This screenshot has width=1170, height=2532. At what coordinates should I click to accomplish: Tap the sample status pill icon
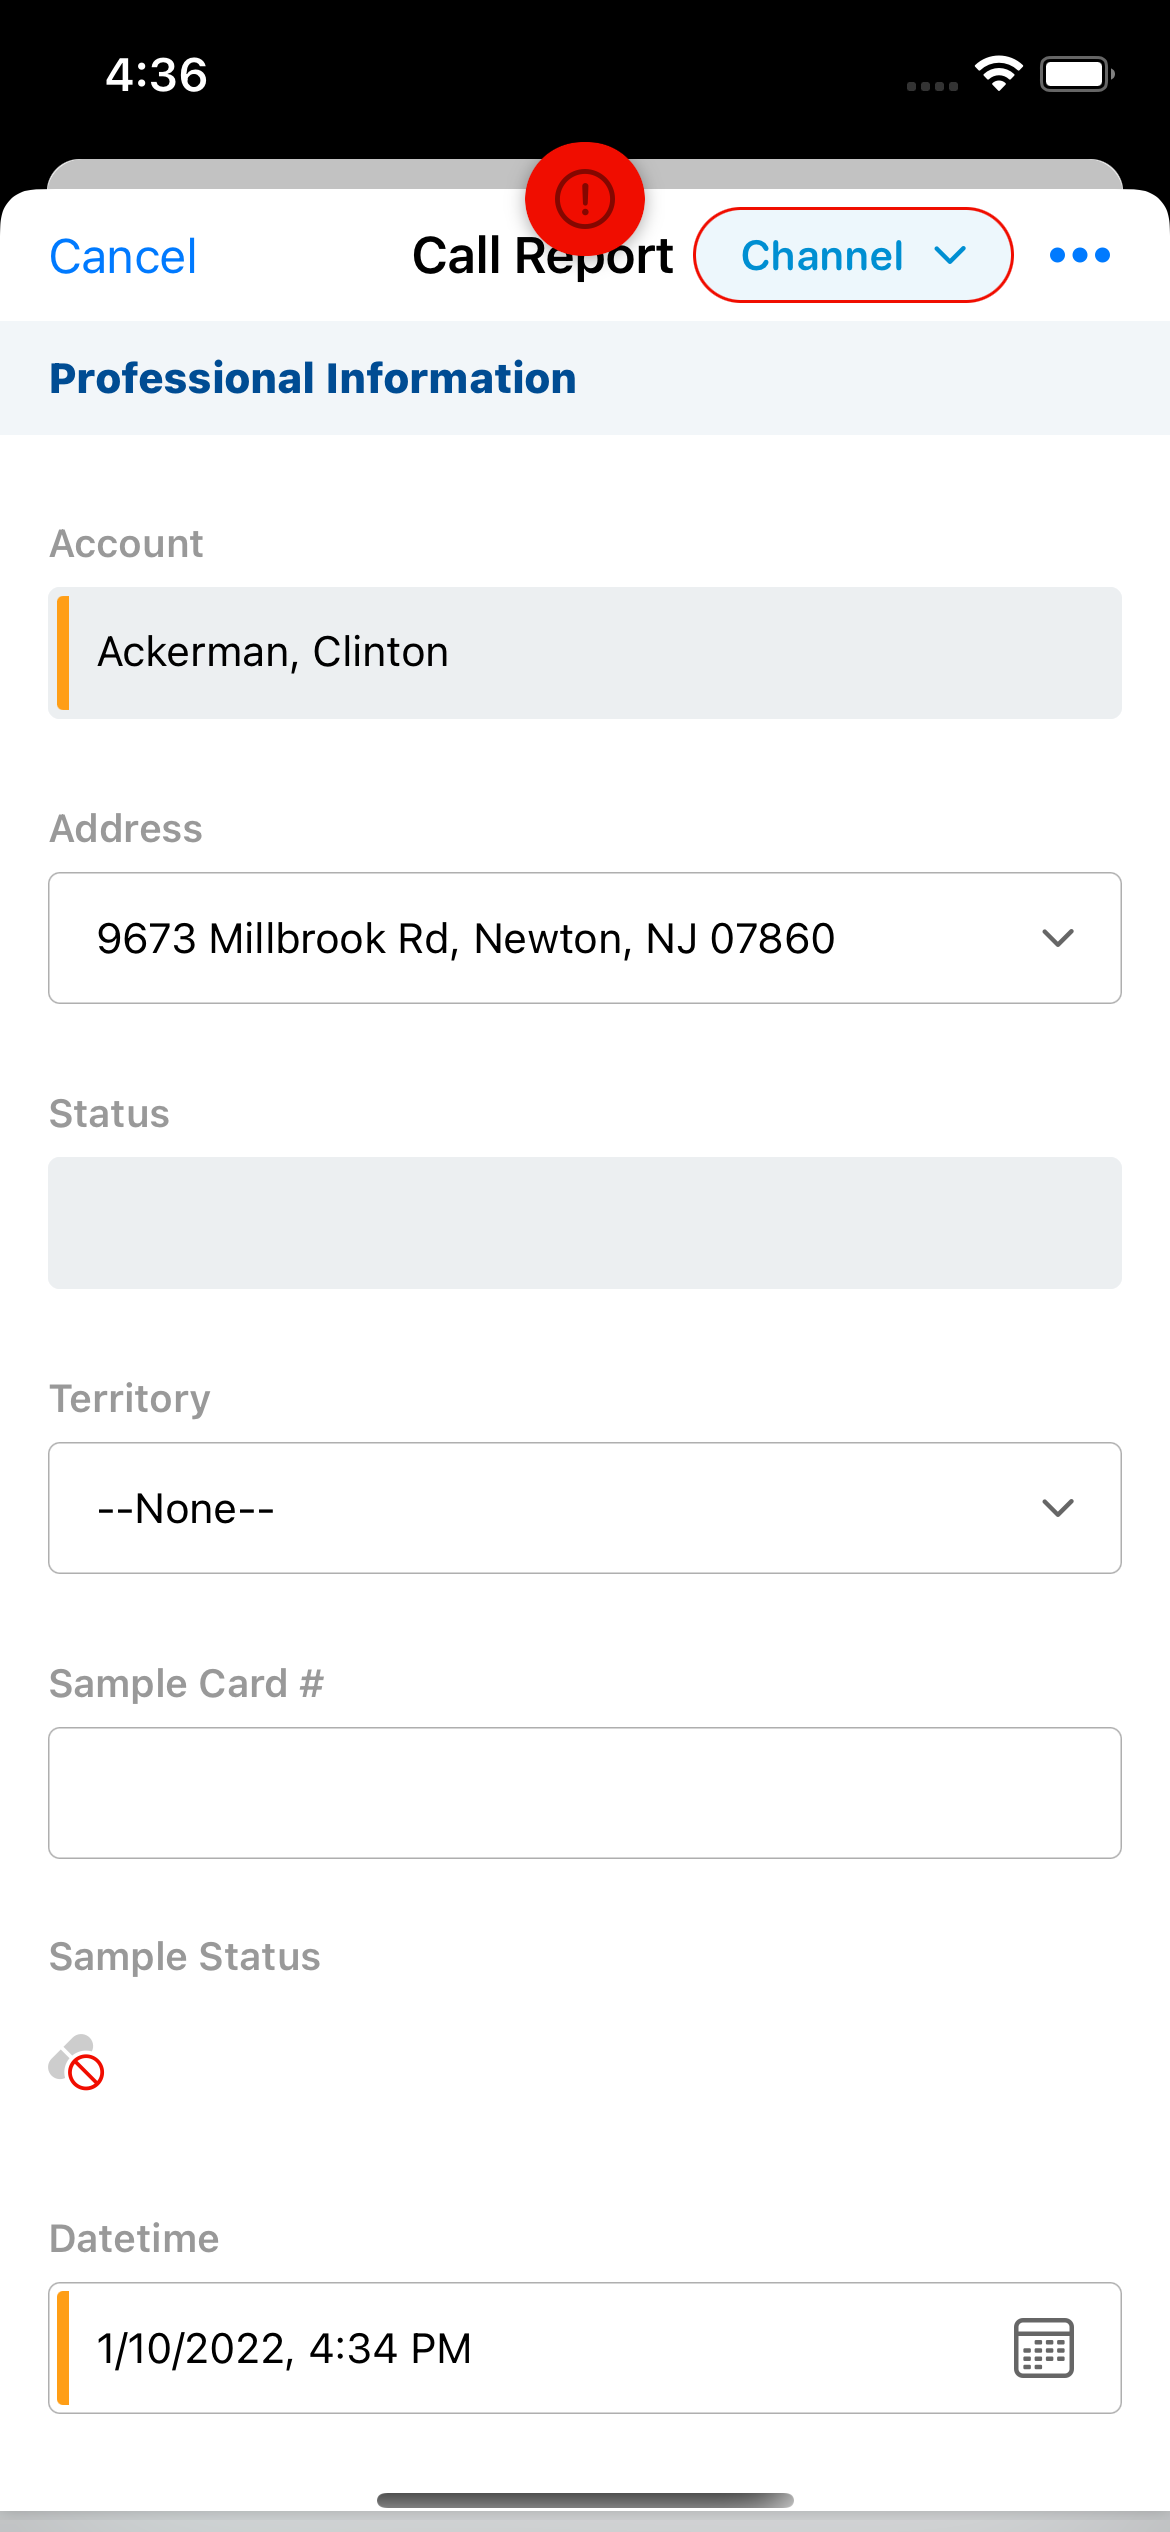coord(77,2063)
